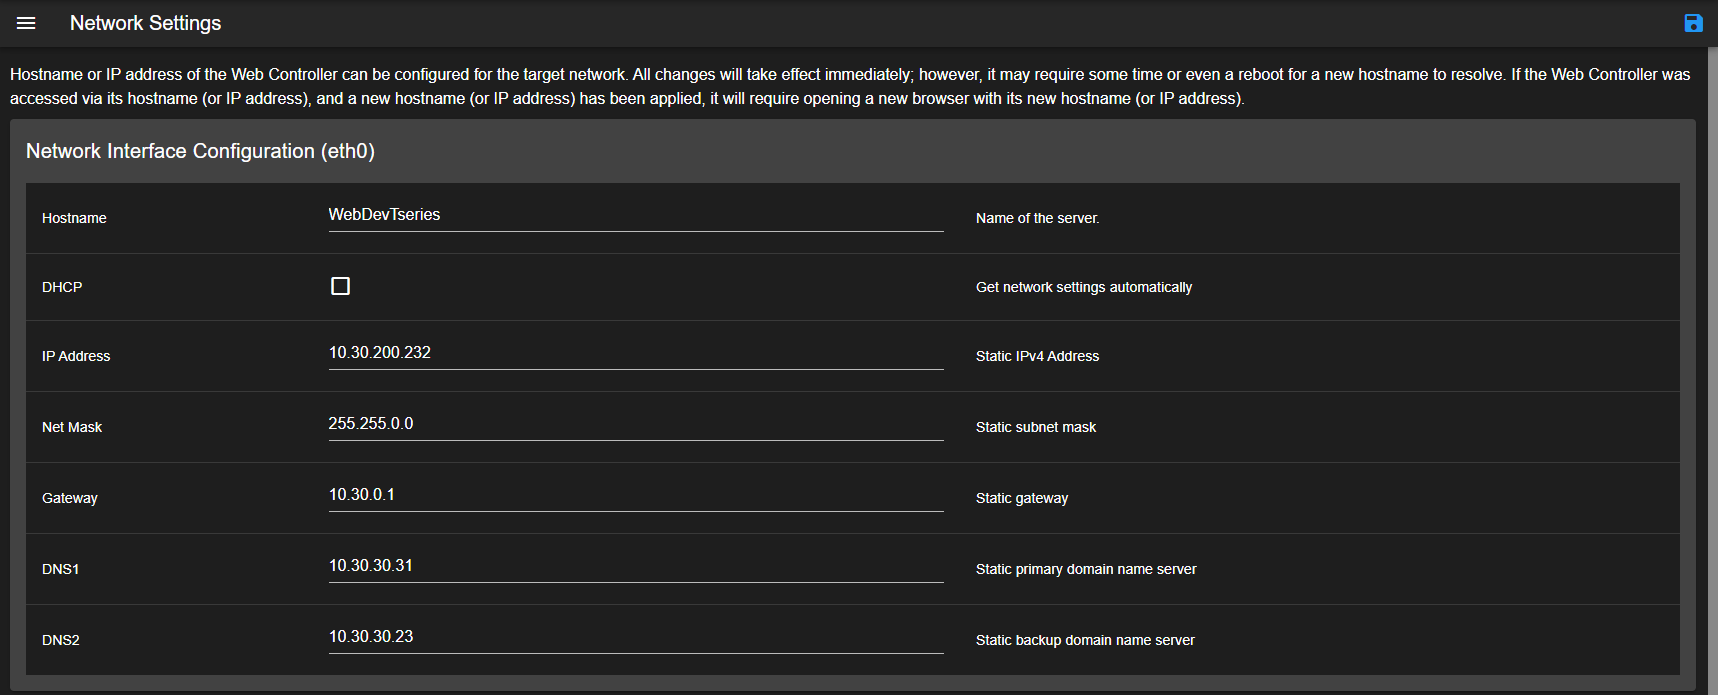The height and width of the screenshot is (695, 1718).
Task: Click the 'IP Address' row label
Action: [76, 356]
